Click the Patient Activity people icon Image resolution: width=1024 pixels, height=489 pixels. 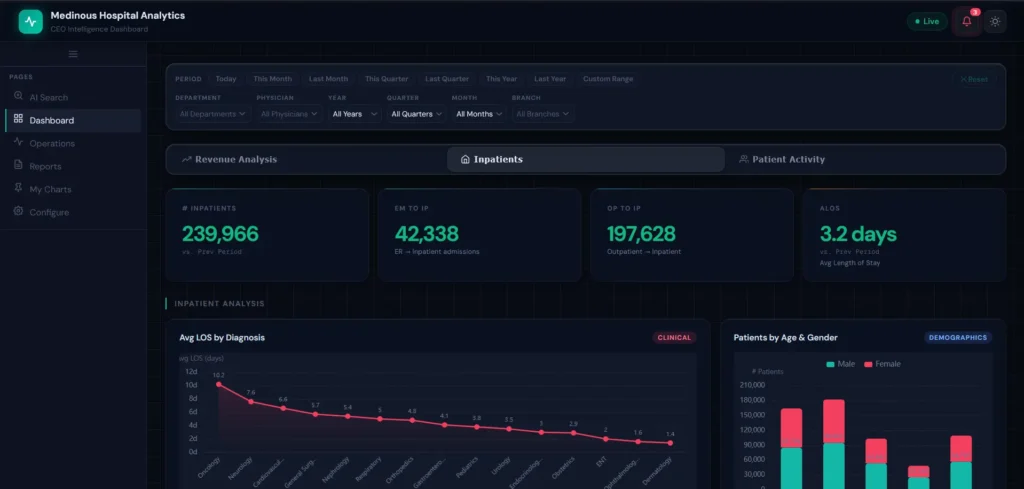point(743,159)
